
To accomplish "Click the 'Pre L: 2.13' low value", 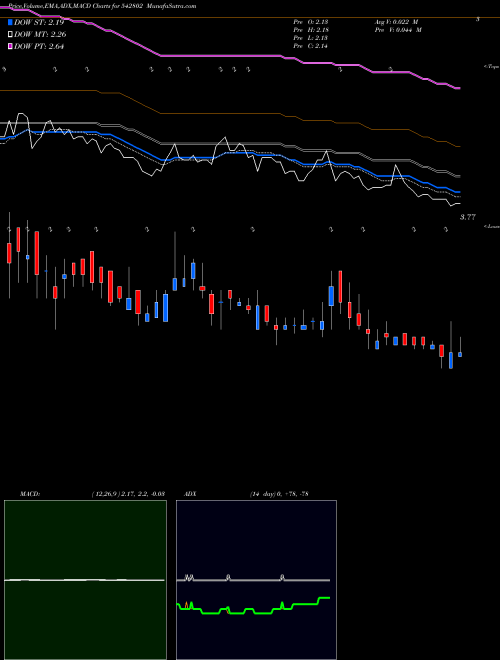I will click(311, 38).
